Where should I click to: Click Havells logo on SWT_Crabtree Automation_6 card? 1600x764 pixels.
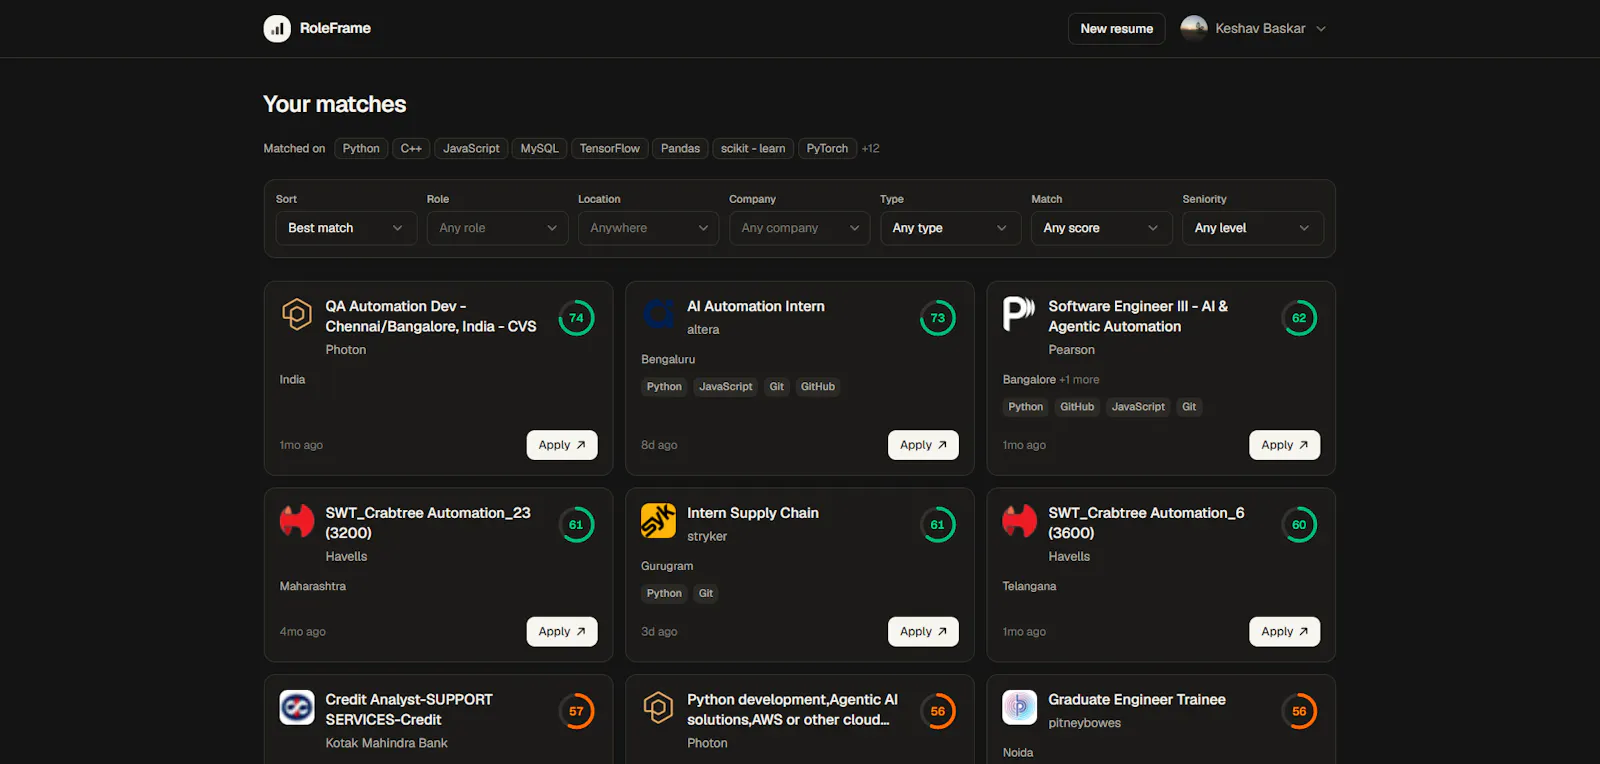[1019, 521]
